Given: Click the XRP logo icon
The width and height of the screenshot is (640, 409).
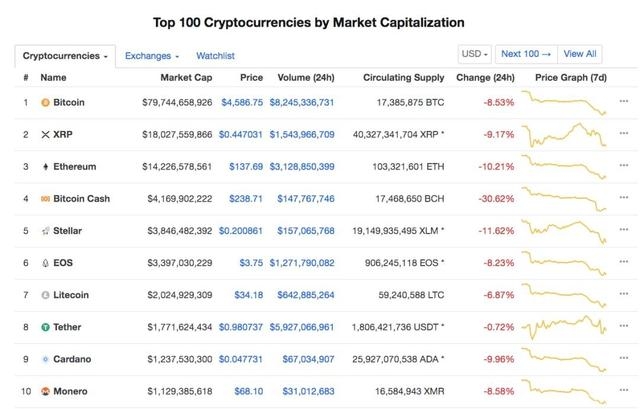Looking at the screenshot, I should pos(44,134).
